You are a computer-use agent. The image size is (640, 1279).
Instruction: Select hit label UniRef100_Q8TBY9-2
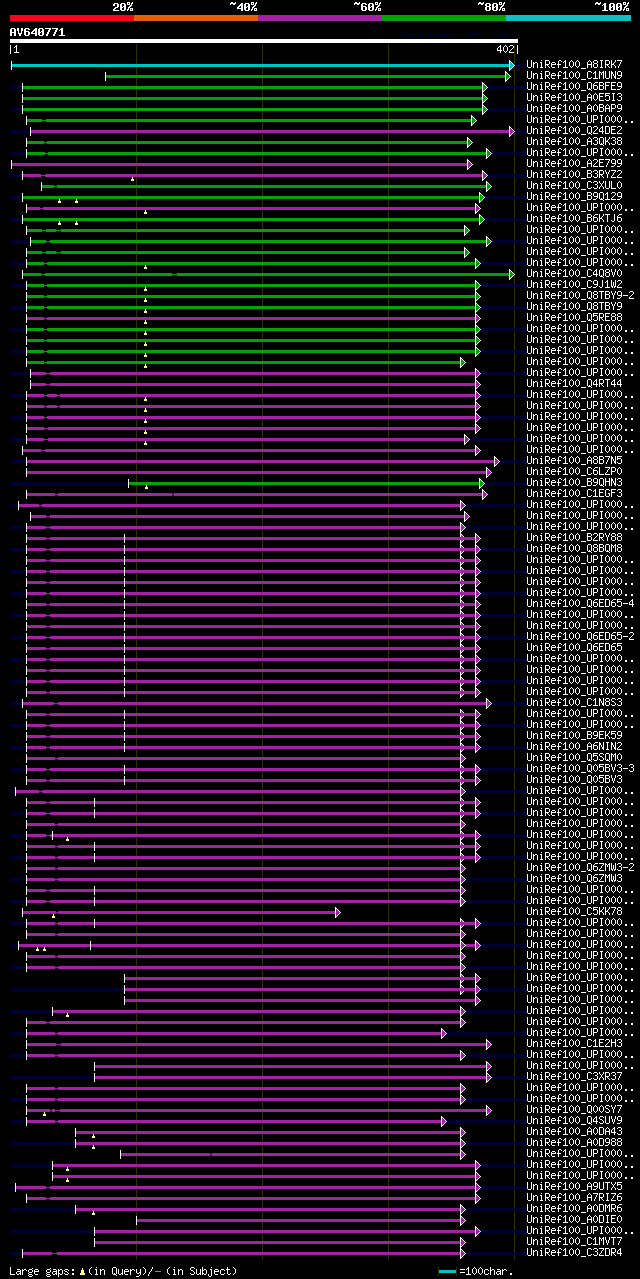[x=580, y=296]
